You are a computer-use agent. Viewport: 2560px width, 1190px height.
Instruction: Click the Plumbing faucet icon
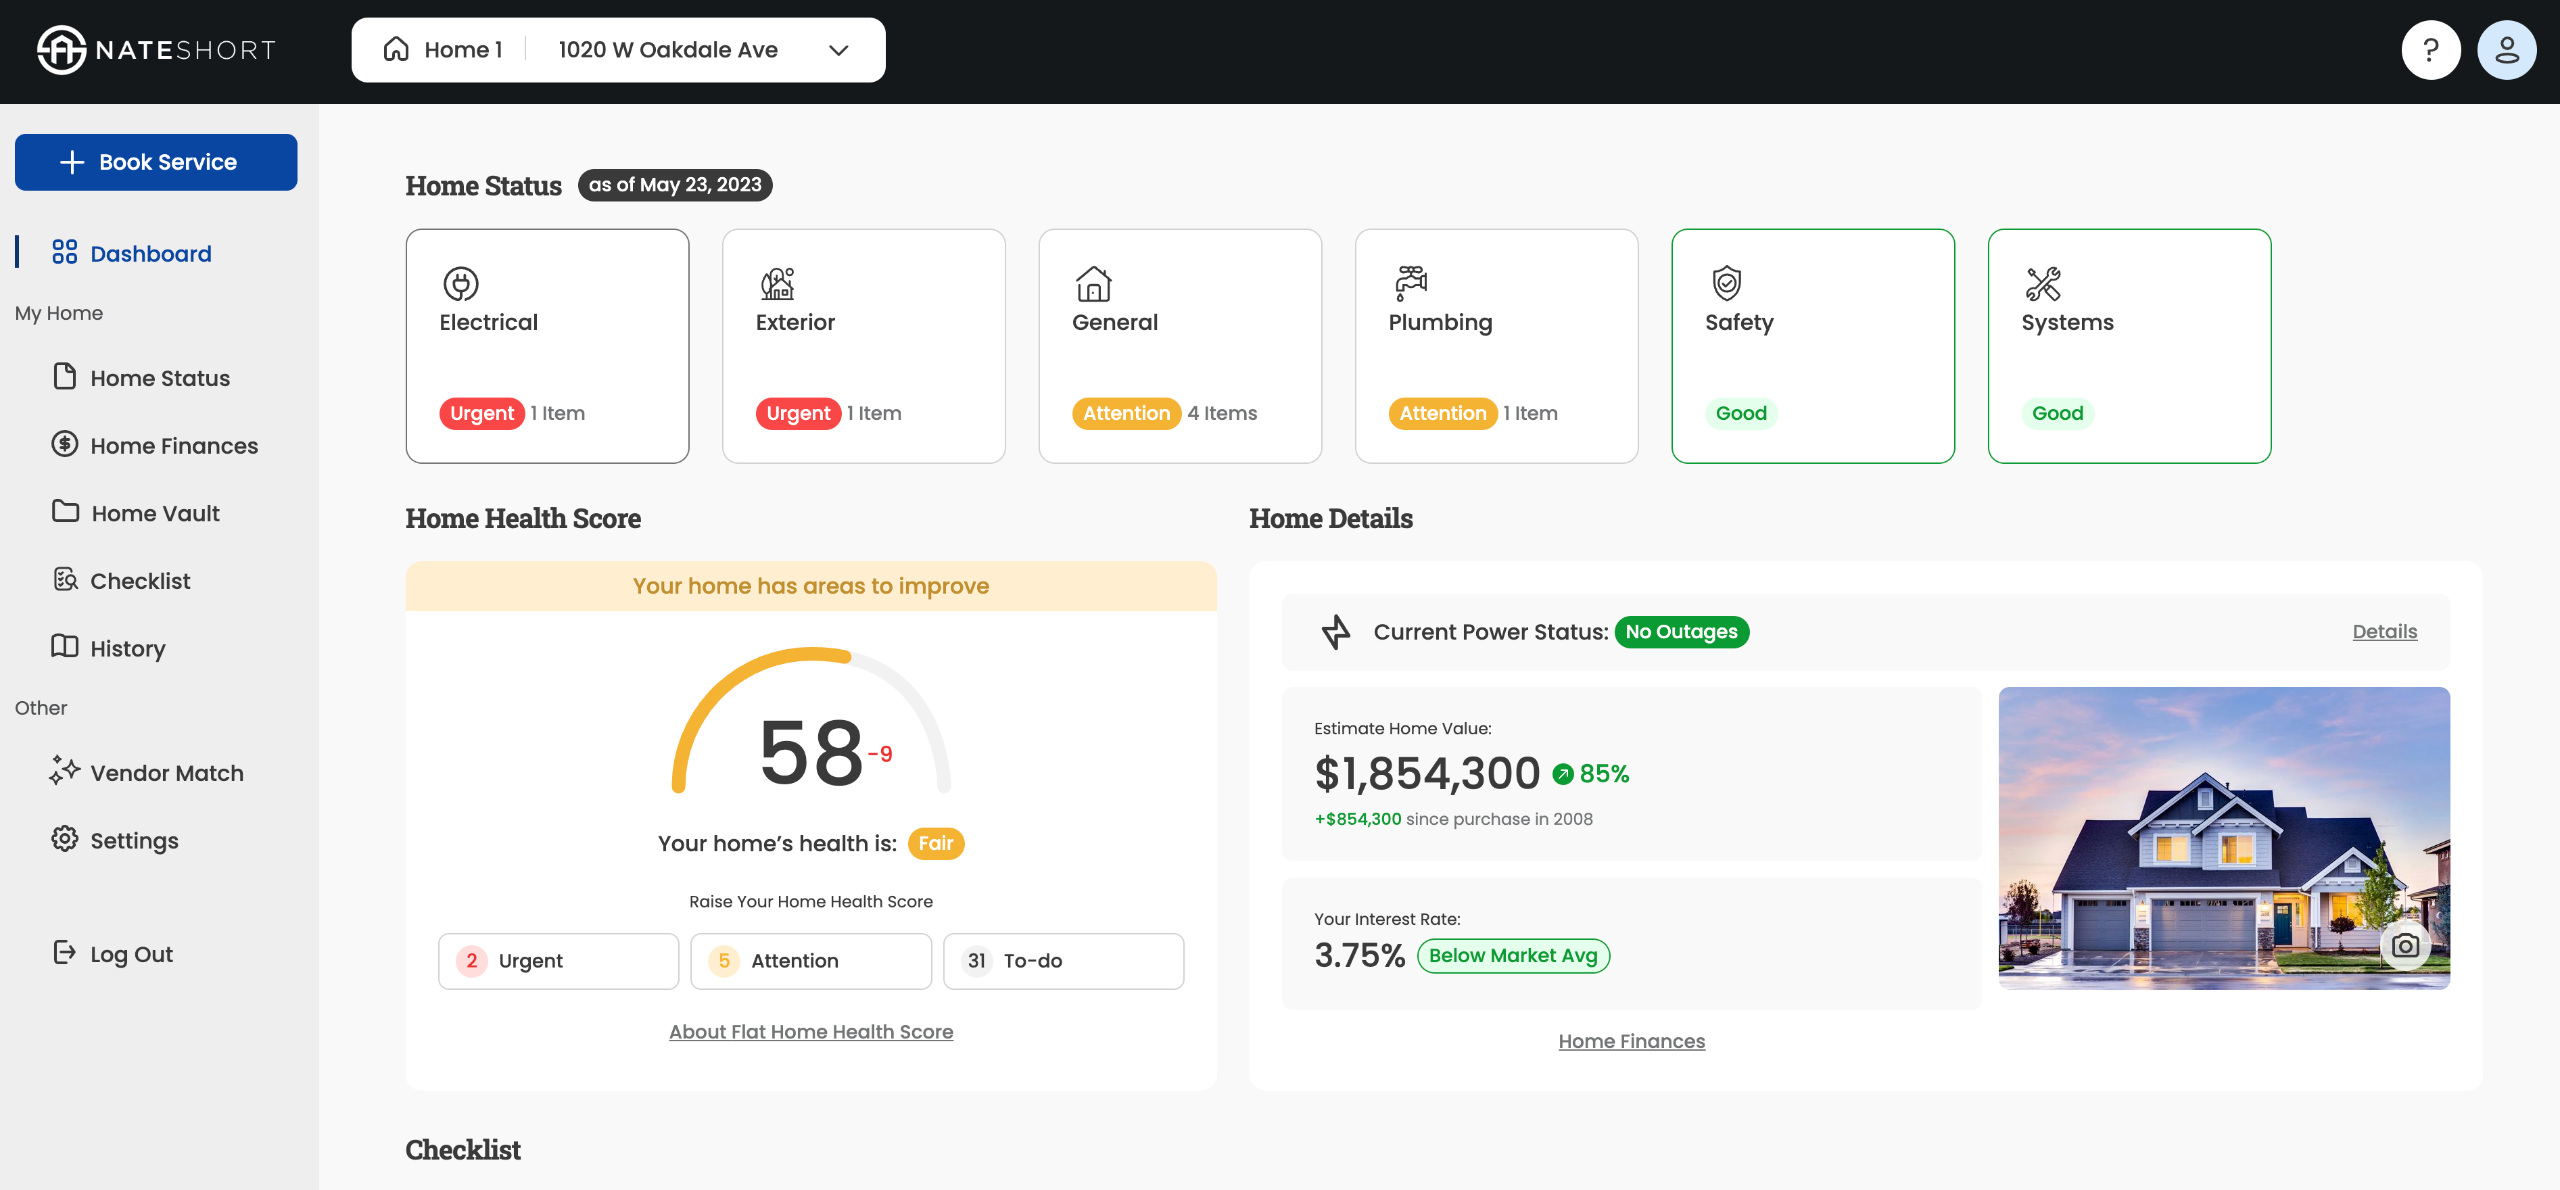pos(1411,283)
